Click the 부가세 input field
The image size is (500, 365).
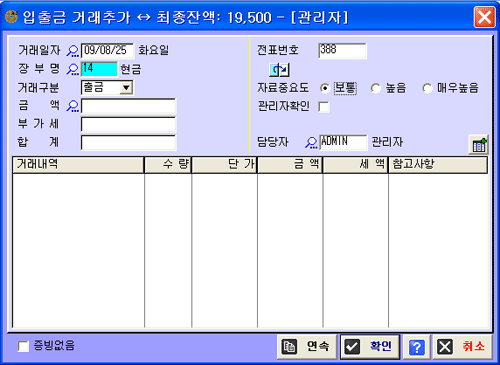[128, 125]
